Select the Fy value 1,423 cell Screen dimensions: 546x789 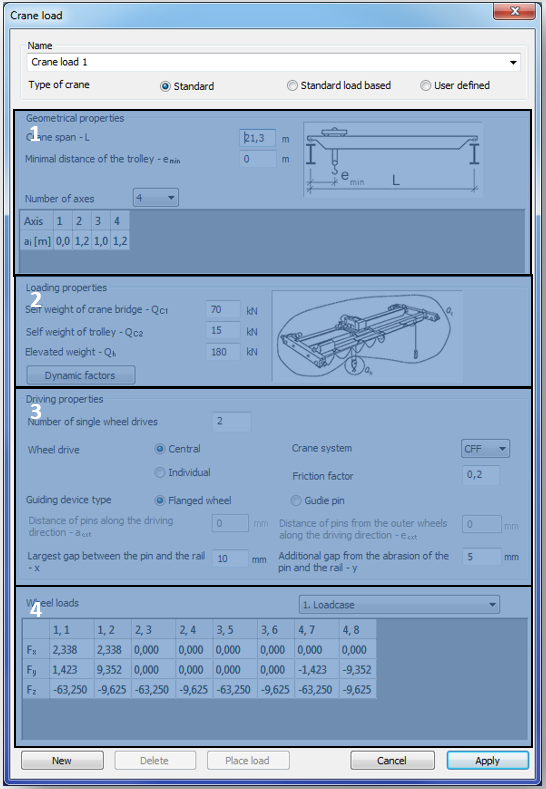tap(72, 670)
